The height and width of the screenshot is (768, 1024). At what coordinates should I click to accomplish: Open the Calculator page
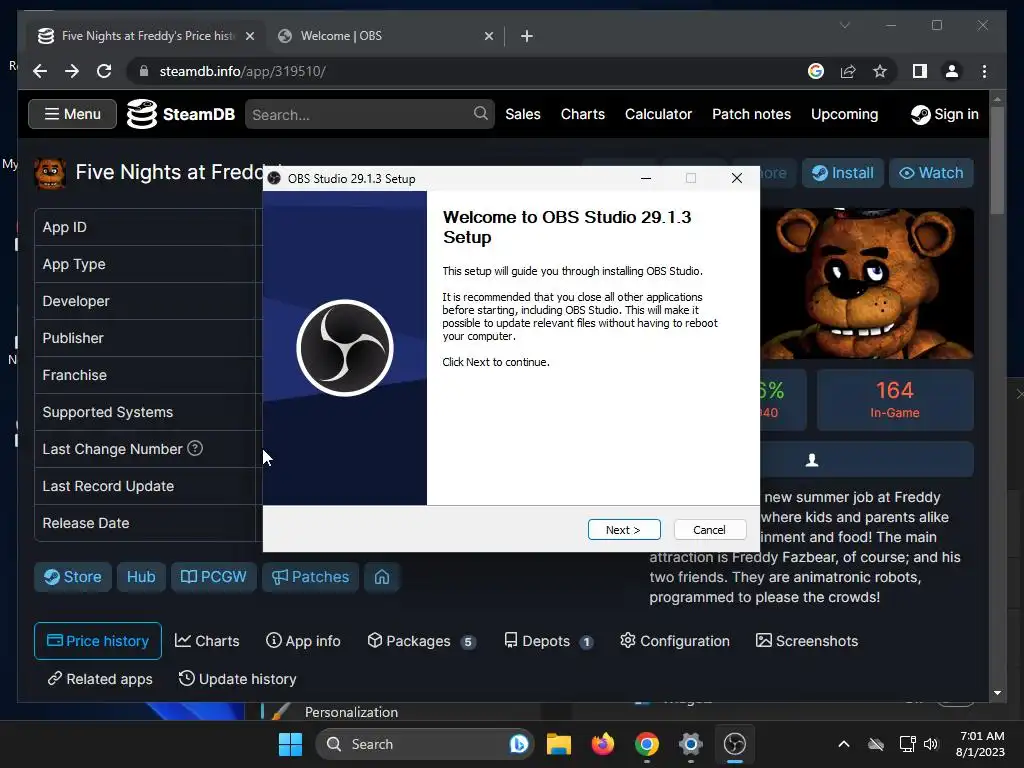click(658, 114)
